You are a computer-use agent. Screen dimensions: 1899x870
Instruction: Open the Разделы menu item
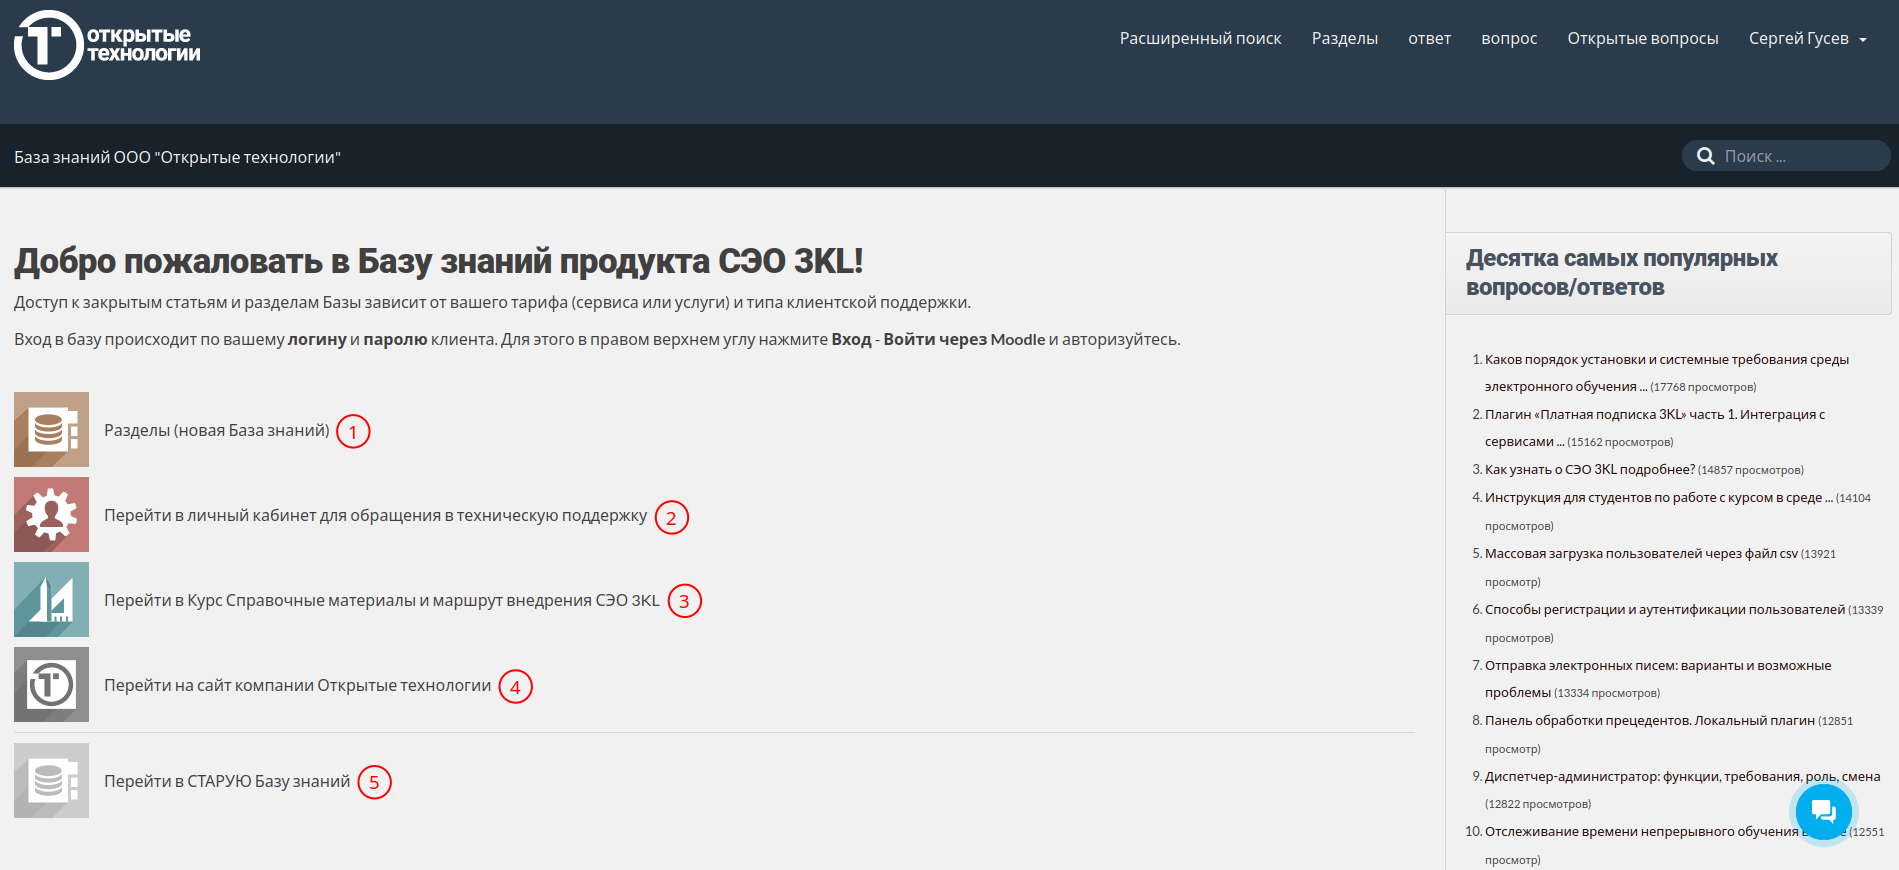(x=1344, y=39)
